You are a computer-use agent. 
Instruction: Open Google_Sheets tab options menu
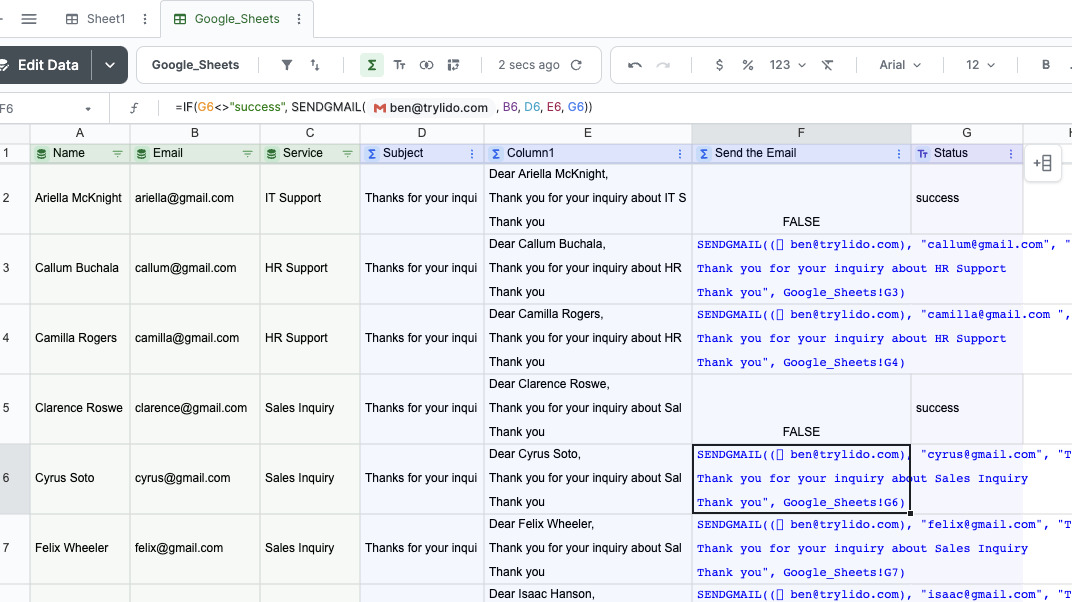[x=299, y=19]
